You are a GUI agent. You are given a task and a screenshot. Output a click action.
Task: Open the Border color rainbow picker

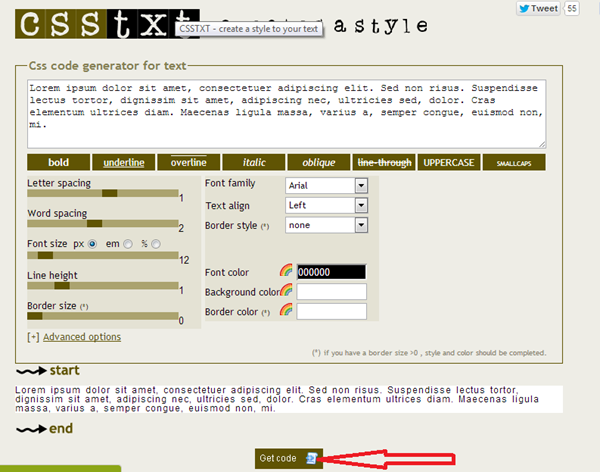[286, 309]
